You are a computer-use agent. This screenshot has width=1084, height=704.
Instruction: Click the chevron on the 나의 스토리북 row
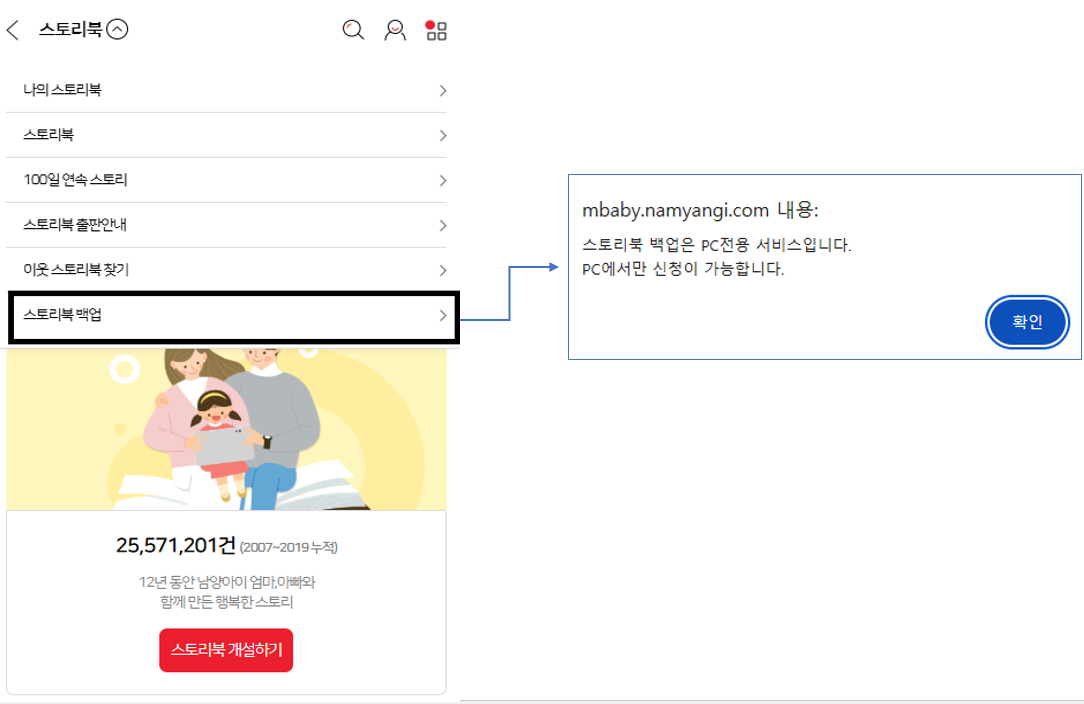pyautogui.click(x=442, y=91)
